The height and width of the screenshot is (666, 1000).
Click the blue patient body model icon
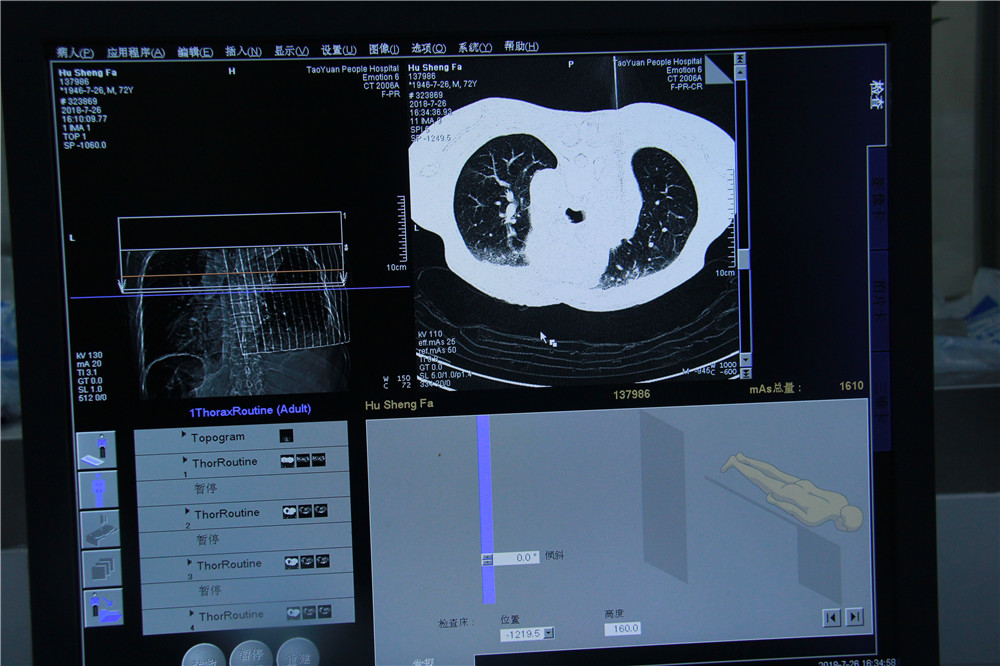click(98, 490)
